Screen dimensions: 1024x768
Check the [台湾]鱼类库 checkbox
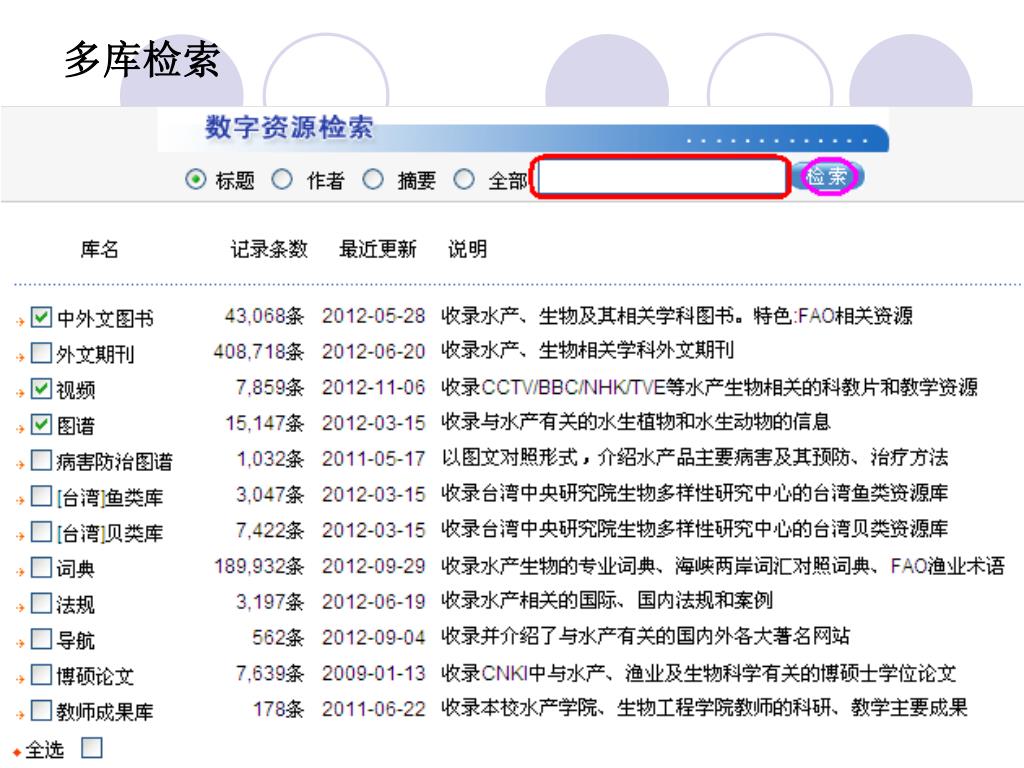click(x=40, y=496)
